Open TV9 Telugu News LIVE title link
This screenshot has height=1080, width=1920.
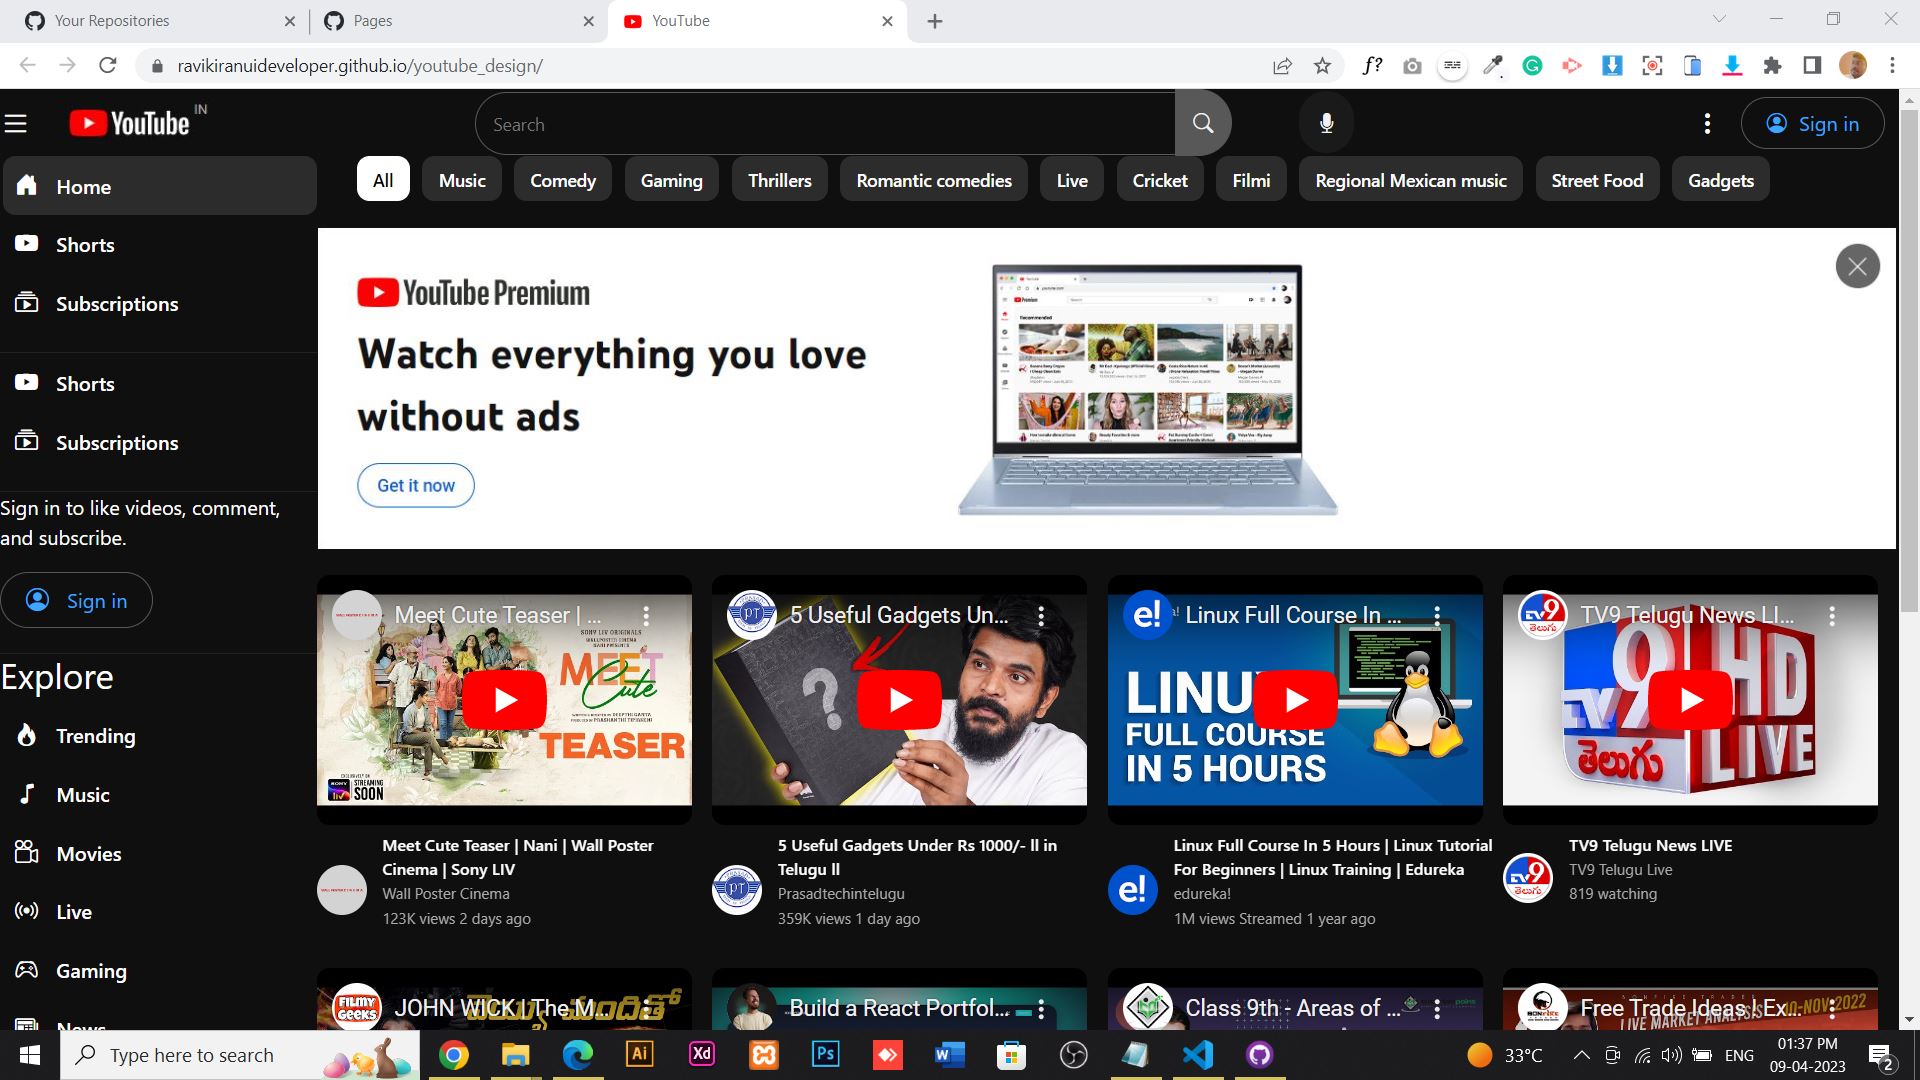[1650, 845]
